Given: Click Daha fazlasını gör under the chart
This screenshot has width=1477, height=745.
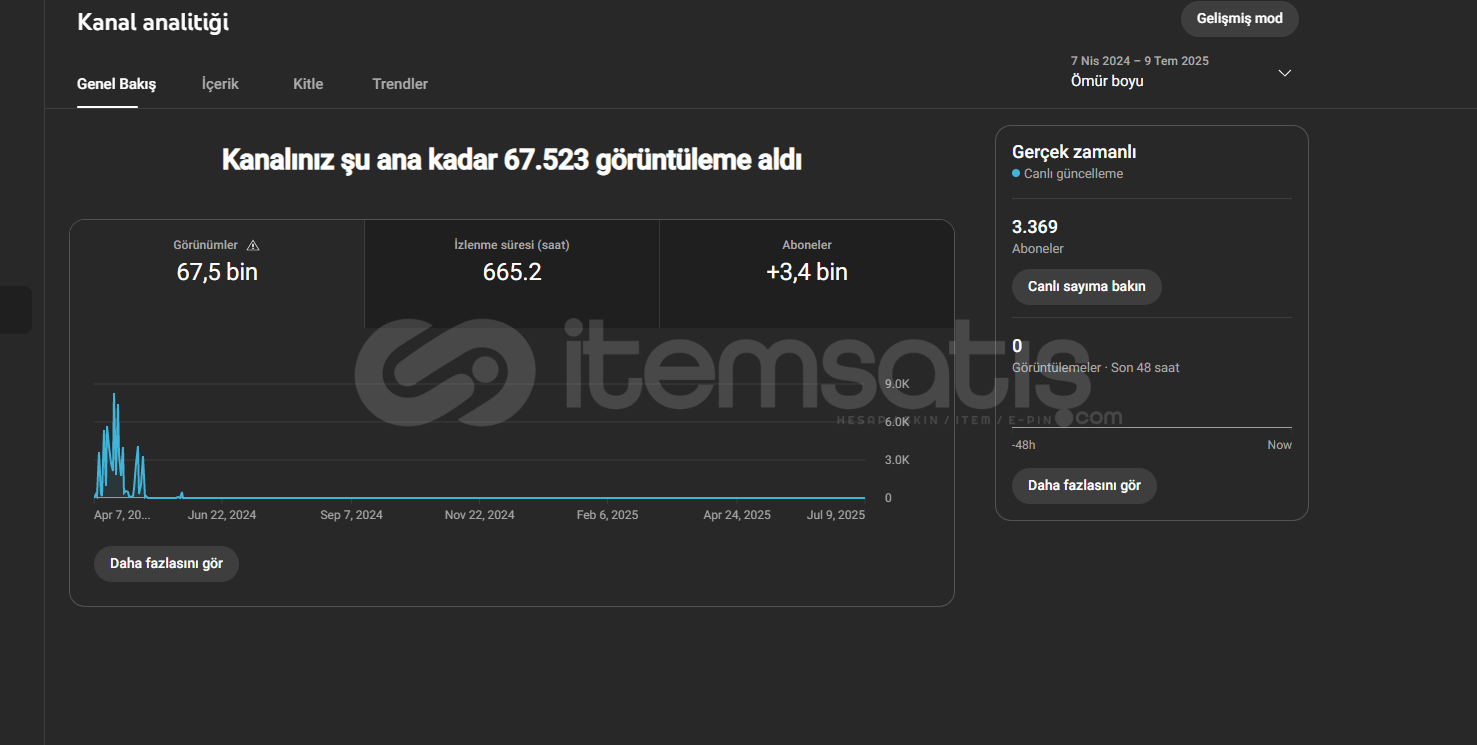Looking at the screenshot, I should [x=166, y=563].
